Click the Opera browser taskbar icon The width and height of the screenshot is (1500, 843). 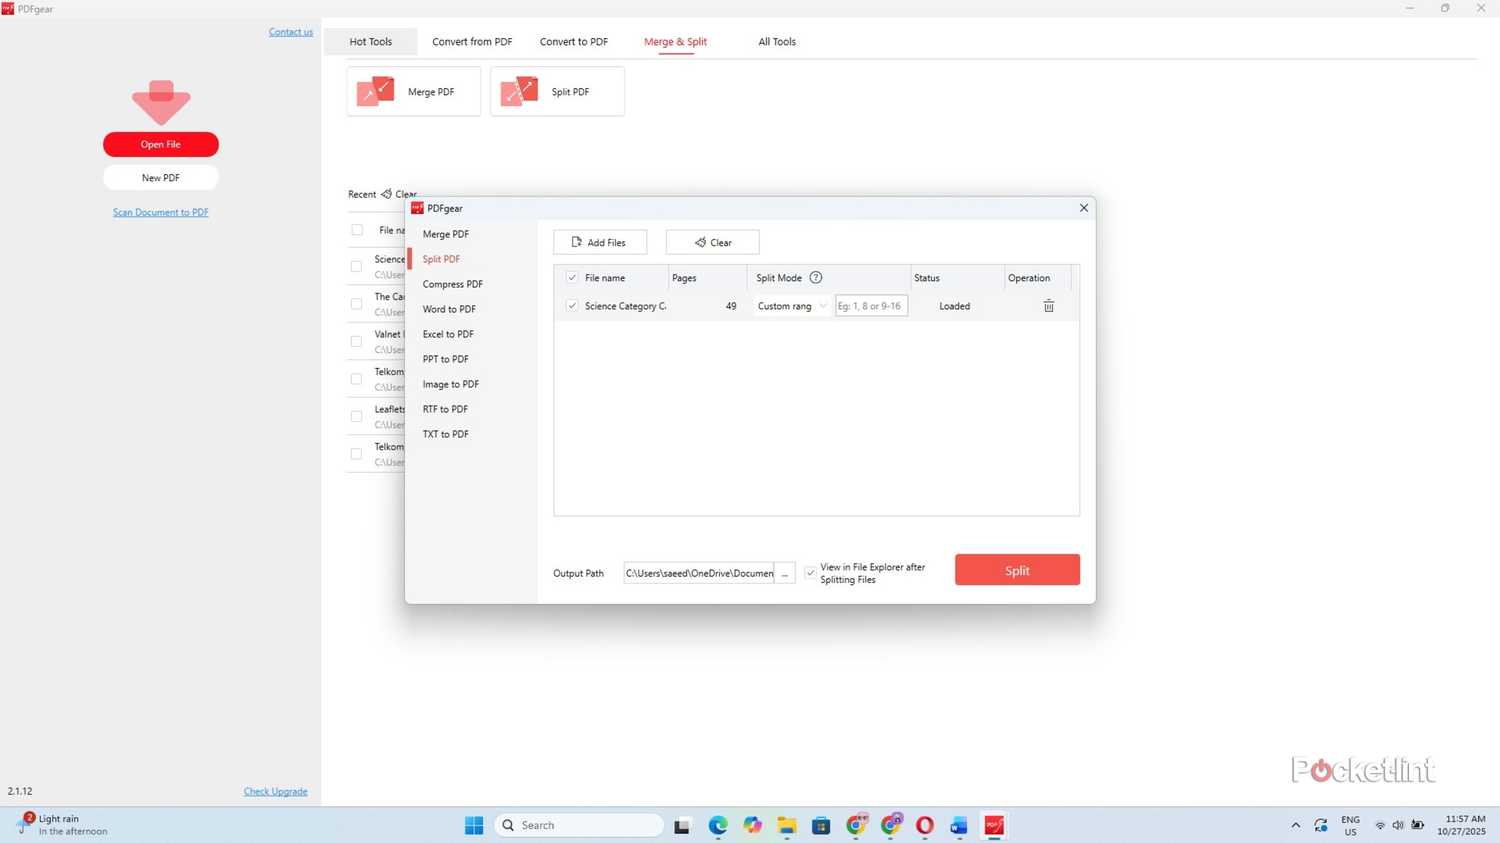click(925, 825)
